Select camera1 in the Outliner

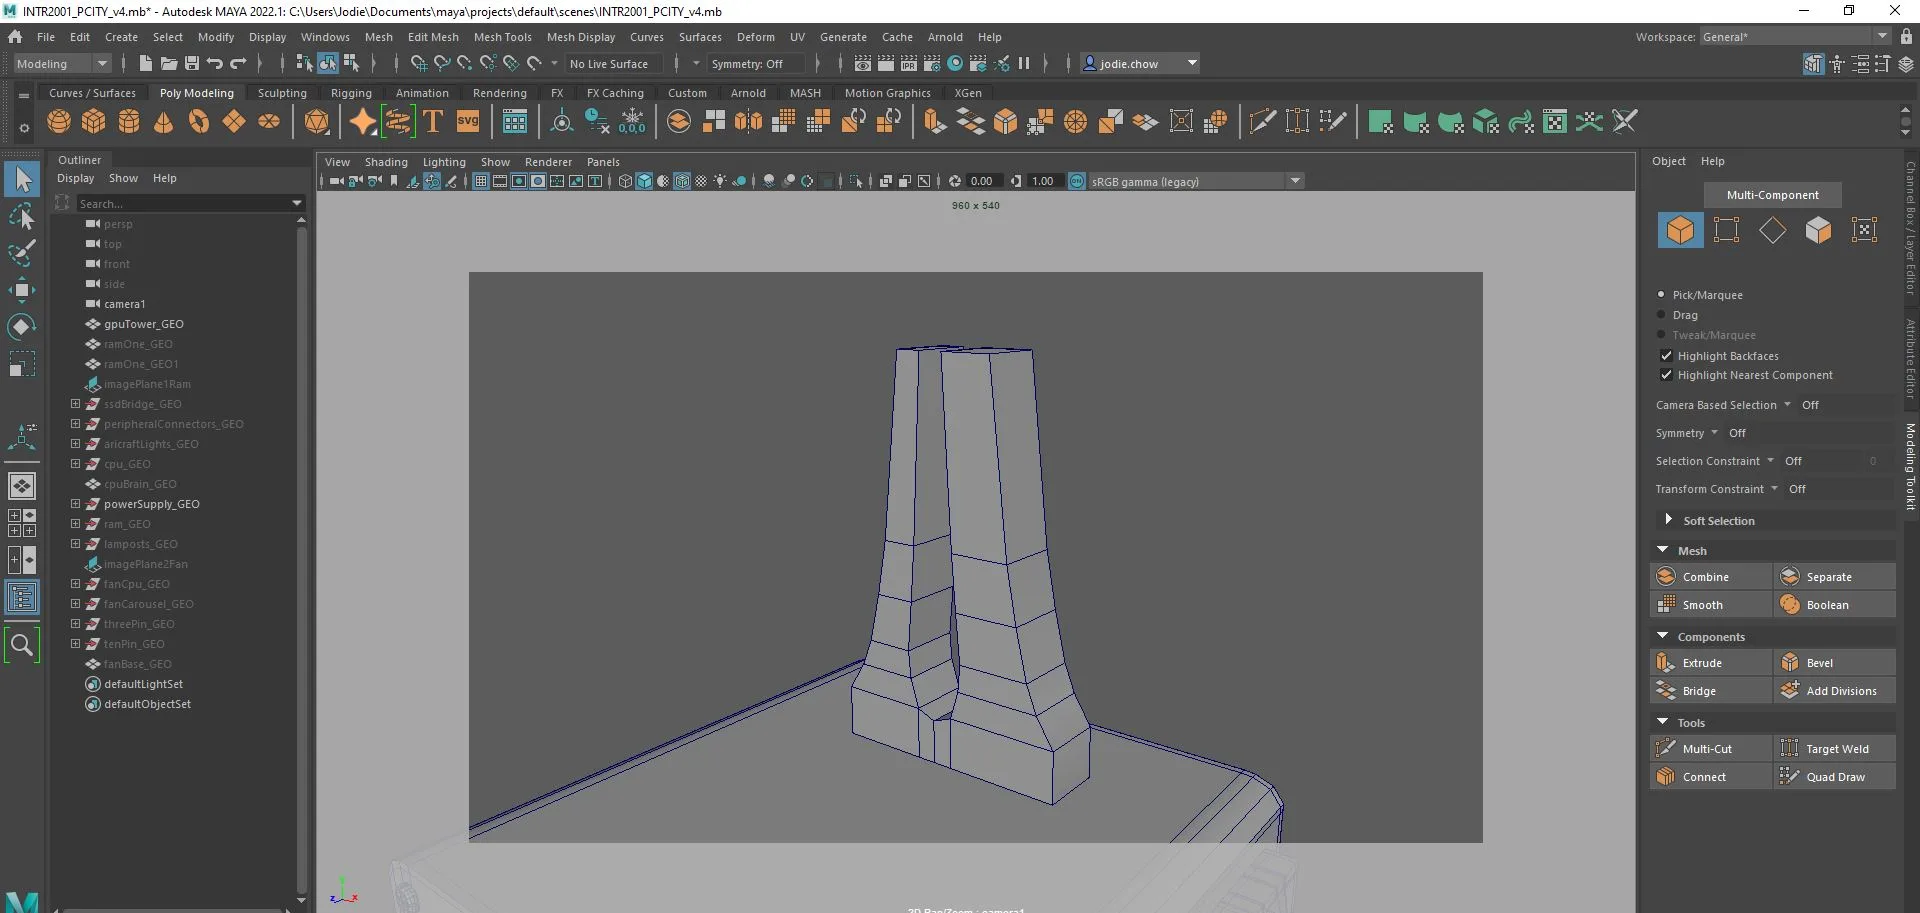coord(125,304)
